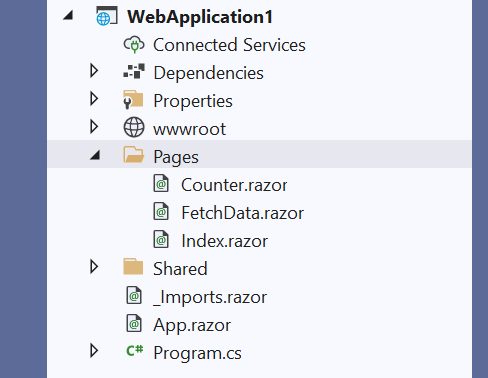Expand the Shared folder
The height and width of the screenshot is (378, 488).
[94, 267]
